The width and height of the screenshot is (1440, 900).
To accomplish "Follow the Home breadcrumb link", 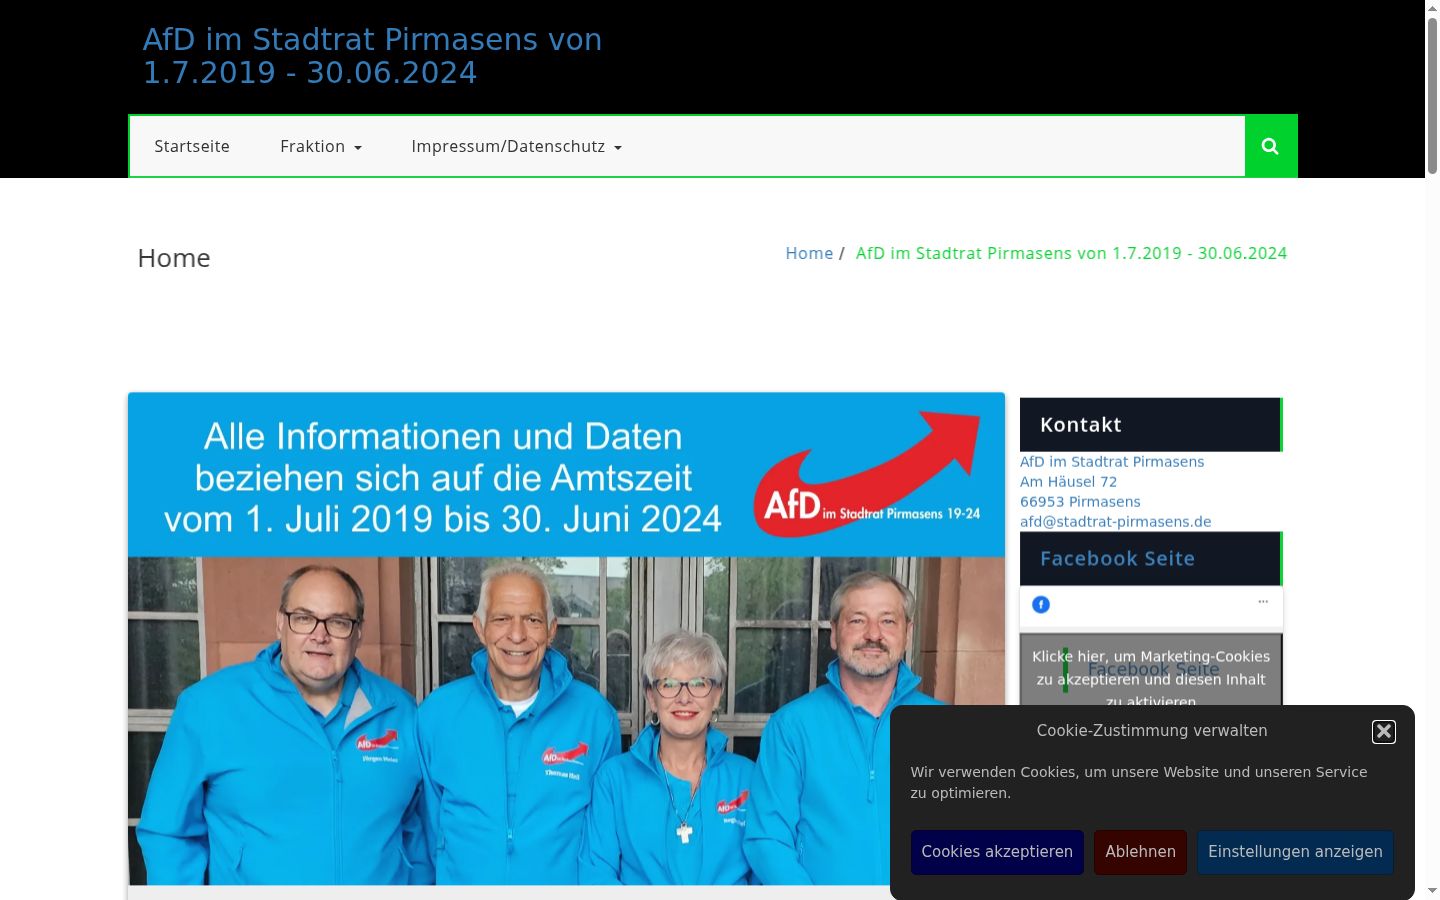I will pyautogui.click(x=809, y=253).
